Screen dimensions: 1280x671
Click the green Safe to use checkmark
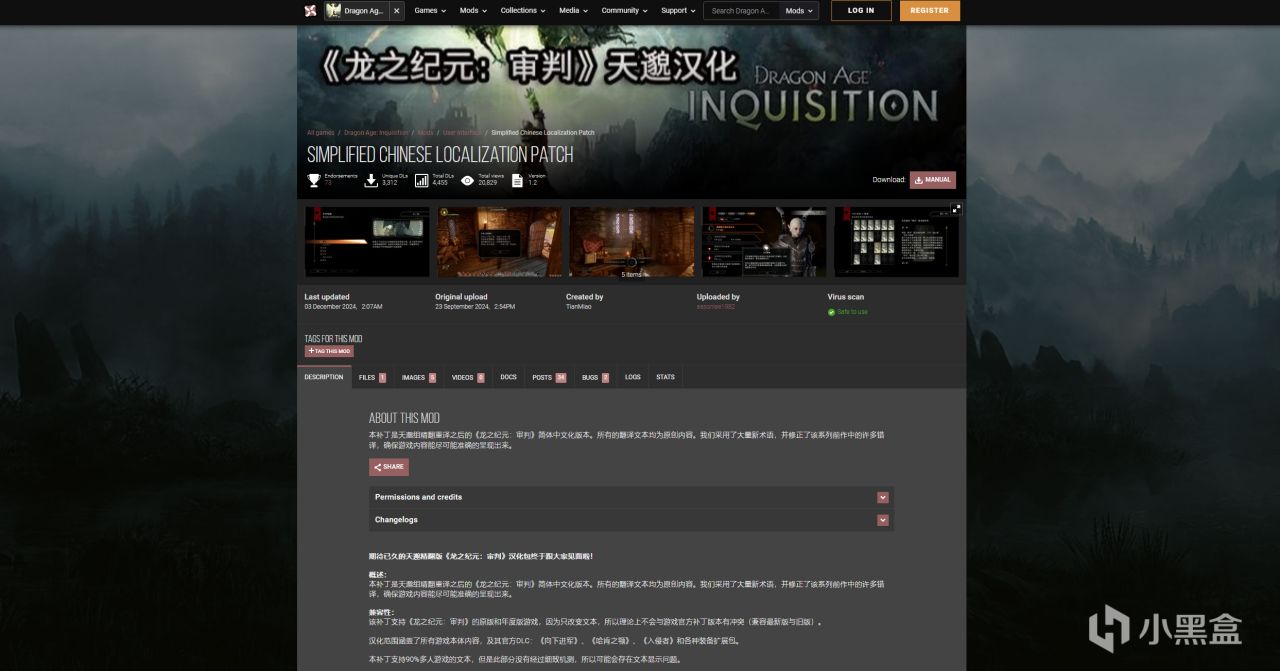(x=831, y=312)
